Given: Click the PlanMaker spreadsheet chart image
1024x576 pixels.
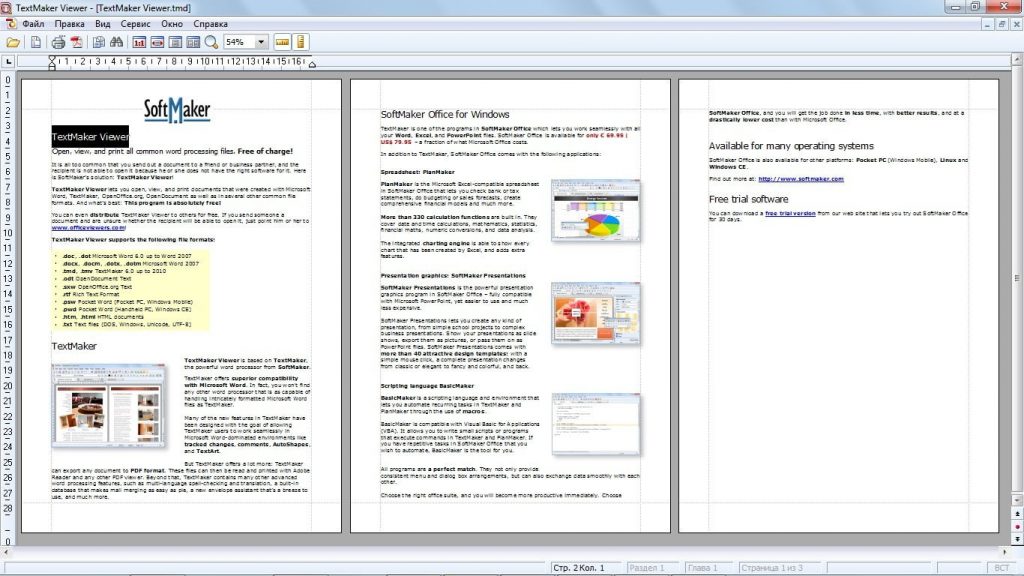Looking at the screenshot, I should (x=596, y=210).
